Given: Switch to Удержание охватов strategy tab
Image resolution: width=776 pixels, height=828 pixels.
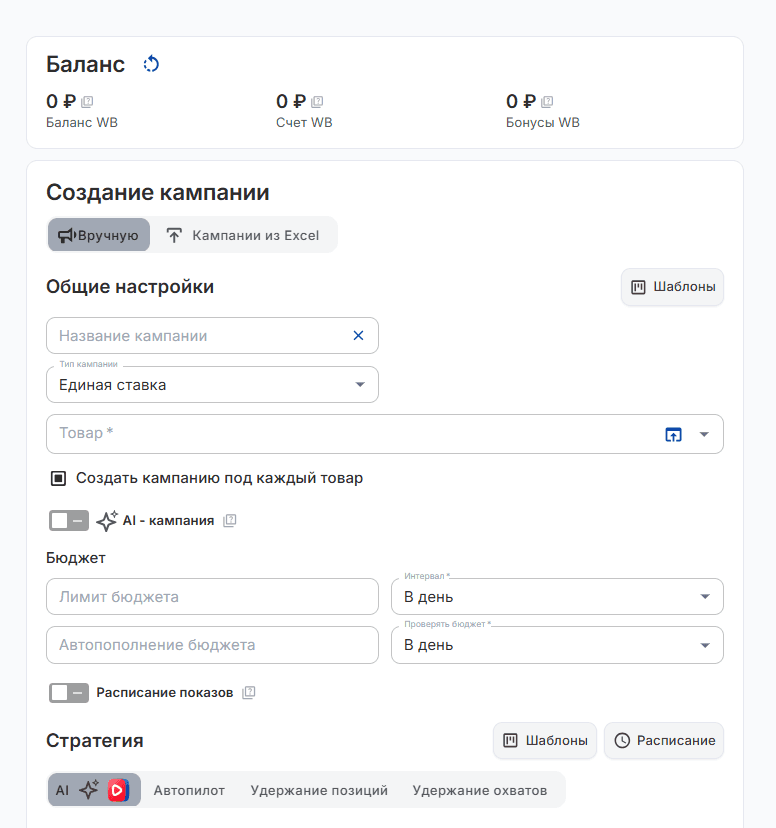Looking at the screenshot, I should (x=479, y=791).
